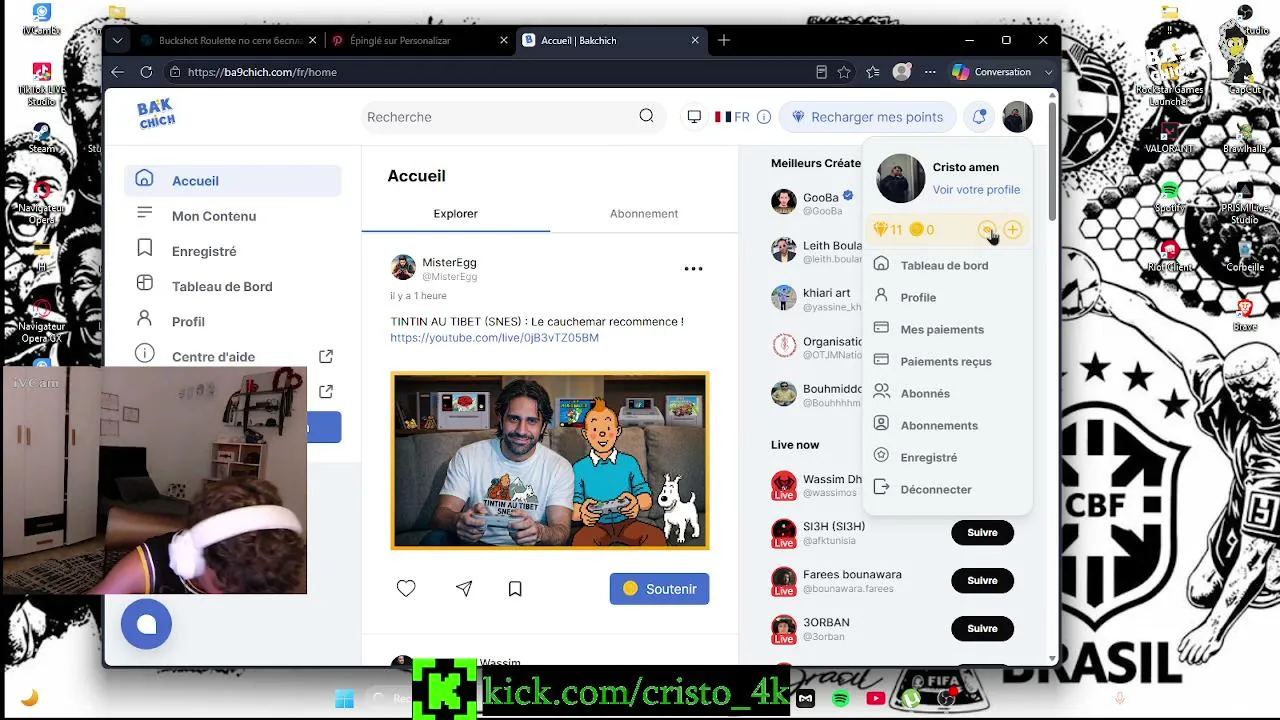The image size is (1280, 720).
Task: Reload the Bakchich page
Action: pyautogui.click(x=146, y=72)
